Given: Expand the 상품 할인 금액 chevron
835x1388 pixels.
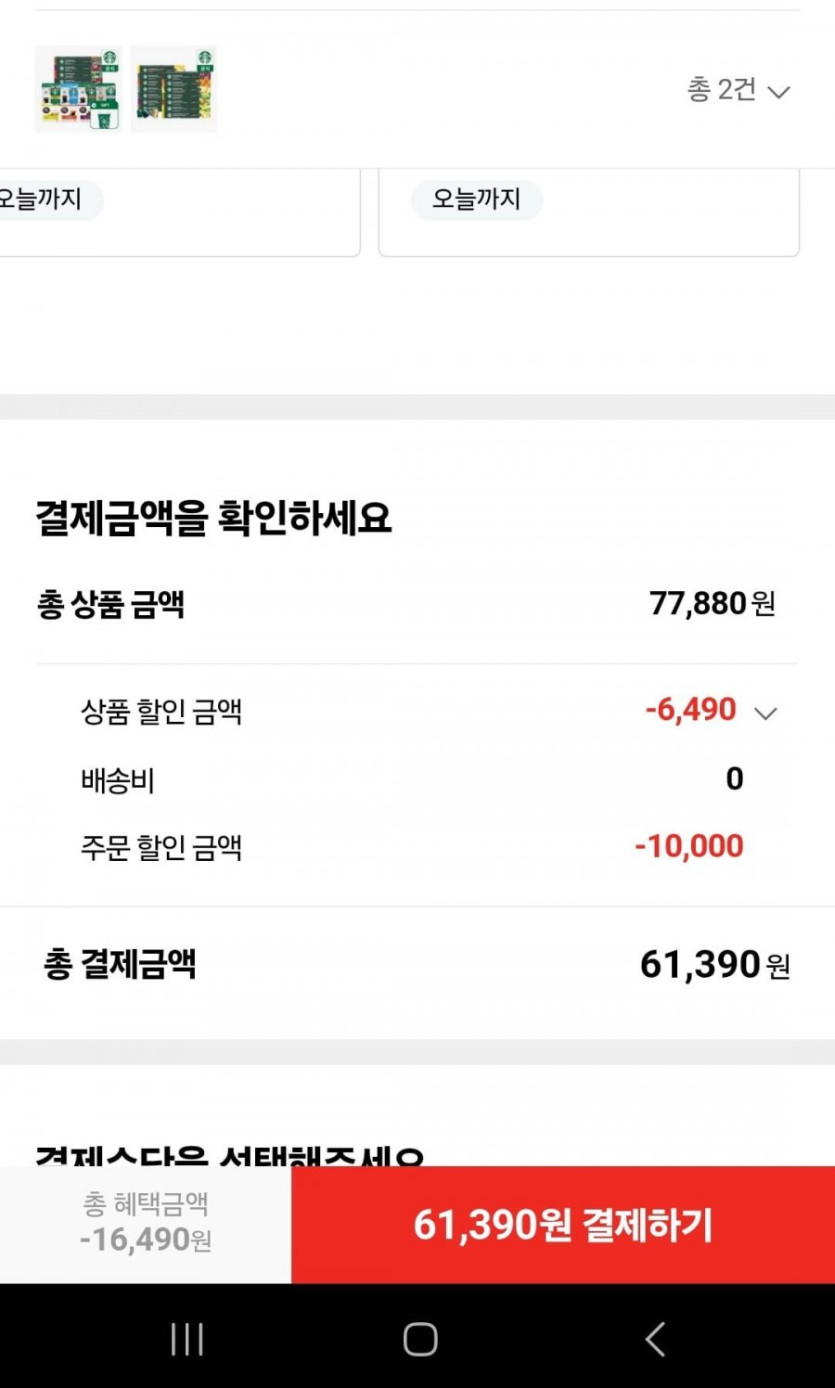Looking at the screenshot, I should 765,713.
